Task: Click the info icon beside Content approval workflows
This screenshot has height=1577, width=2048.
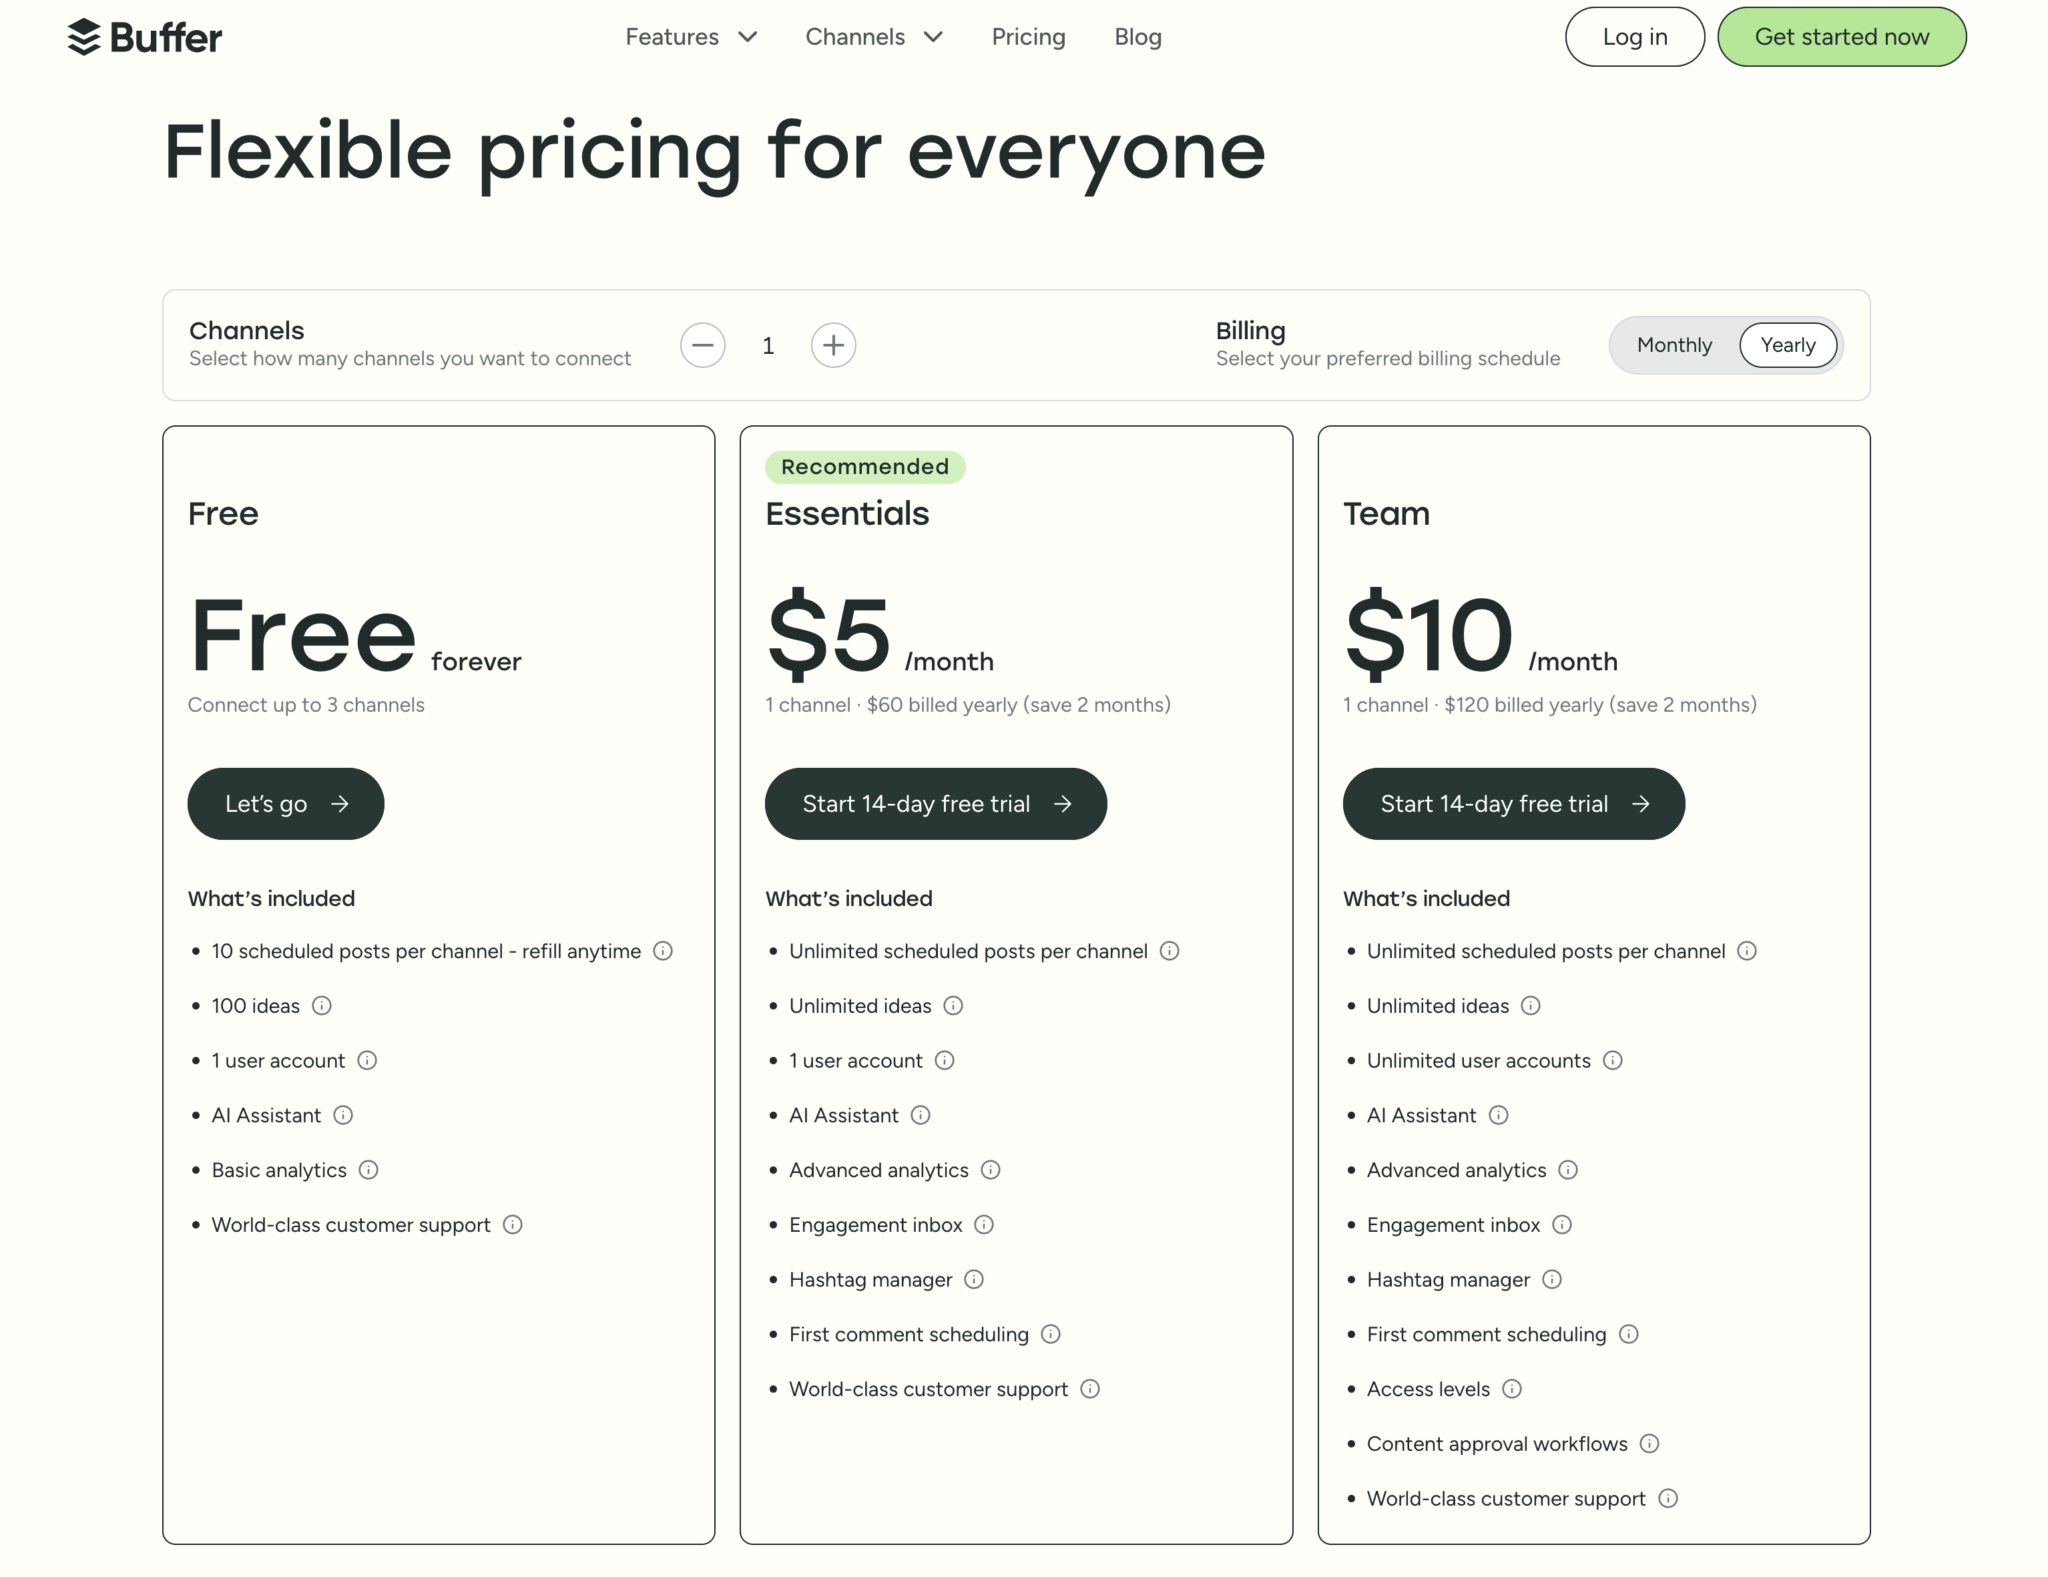Action: 1649,1443
